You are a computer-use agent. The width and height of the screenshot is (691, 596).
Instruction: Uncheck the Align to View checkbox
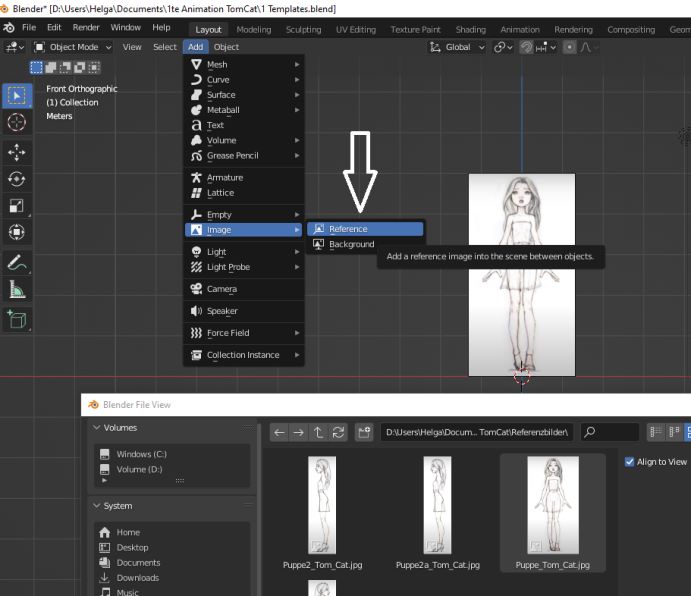pos(630,462)
